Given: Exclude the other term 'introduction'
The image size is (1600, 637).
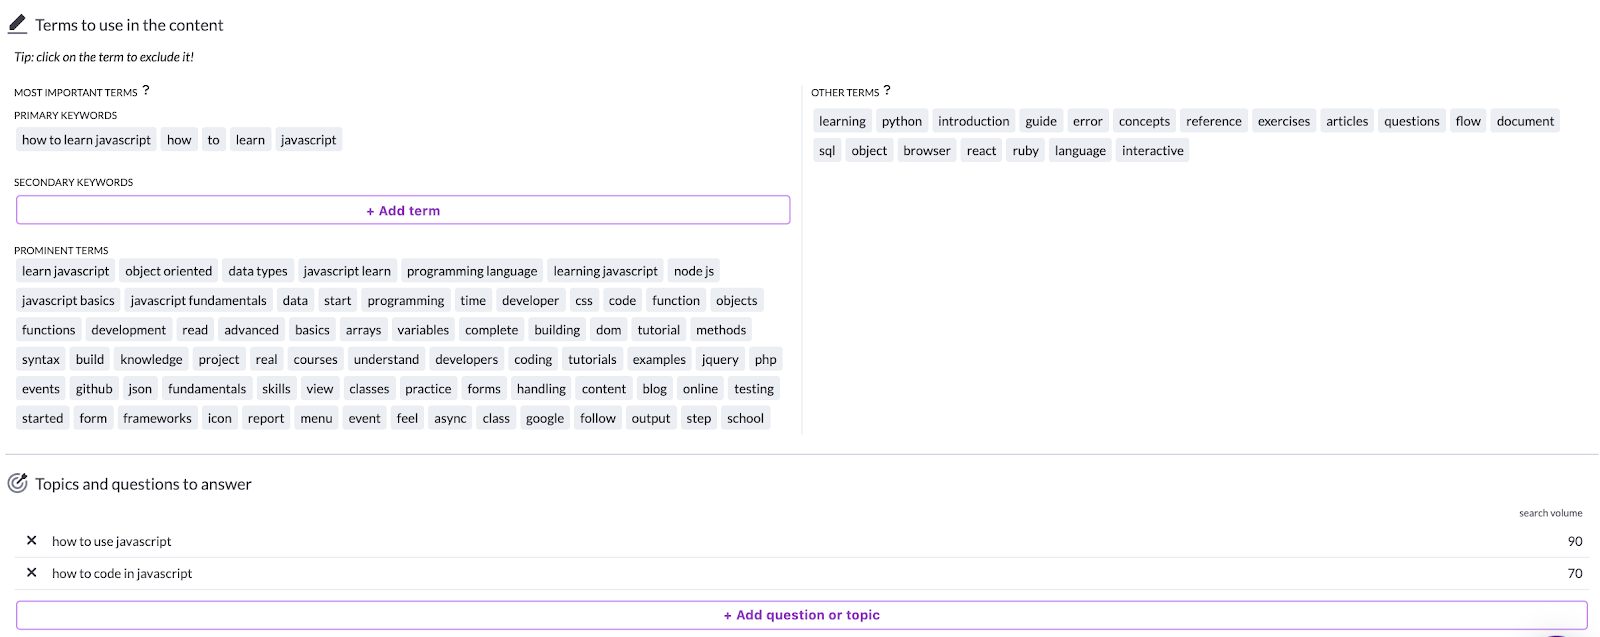Looking at the screenshot, I should coord(974,121).
